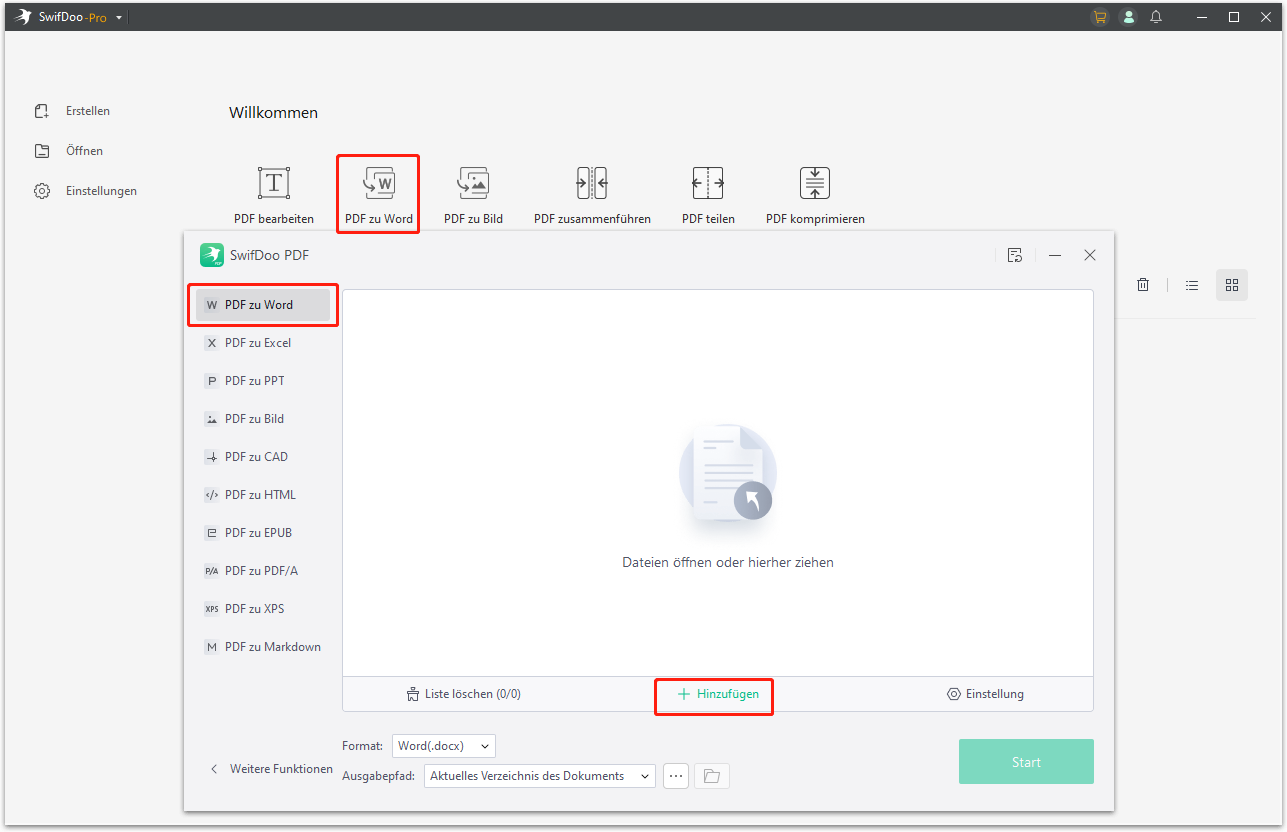Open the output folder icon
Screen dimensions: 1287x832
pos(711,776)
